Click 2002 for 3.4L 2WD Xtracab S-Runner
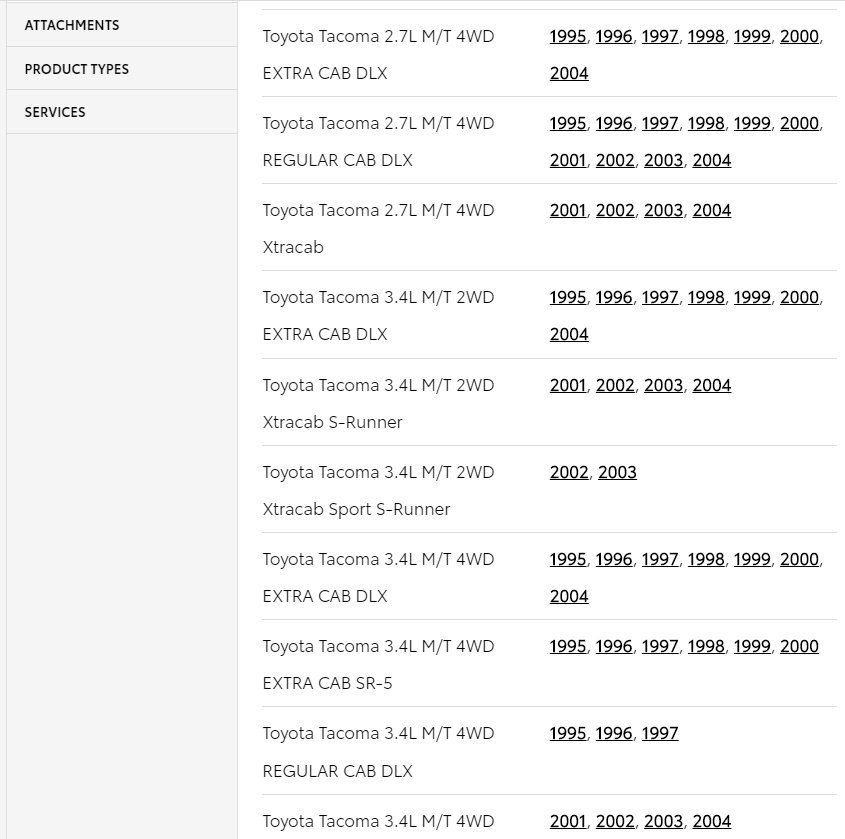Screen dimensions: 845x839 pos(615,385)
